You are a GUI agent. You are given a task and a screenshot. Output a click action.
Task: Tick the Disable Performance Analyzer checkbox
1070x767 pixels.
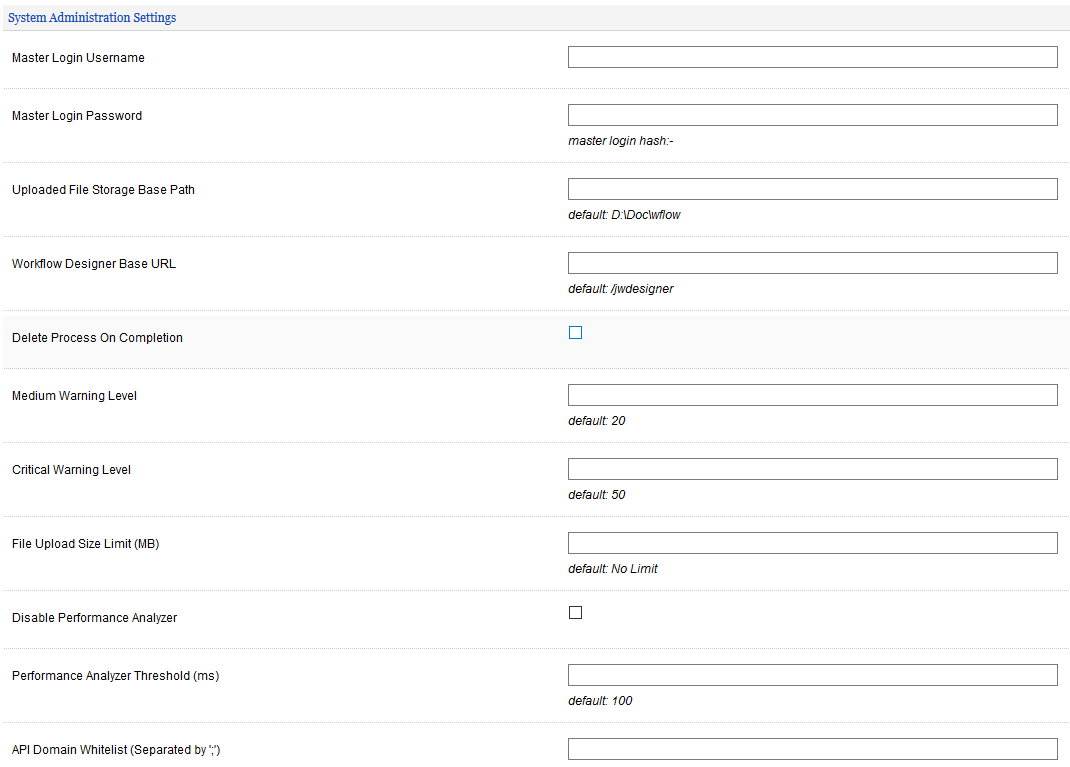pyautogui.click(x=575, y=613)
